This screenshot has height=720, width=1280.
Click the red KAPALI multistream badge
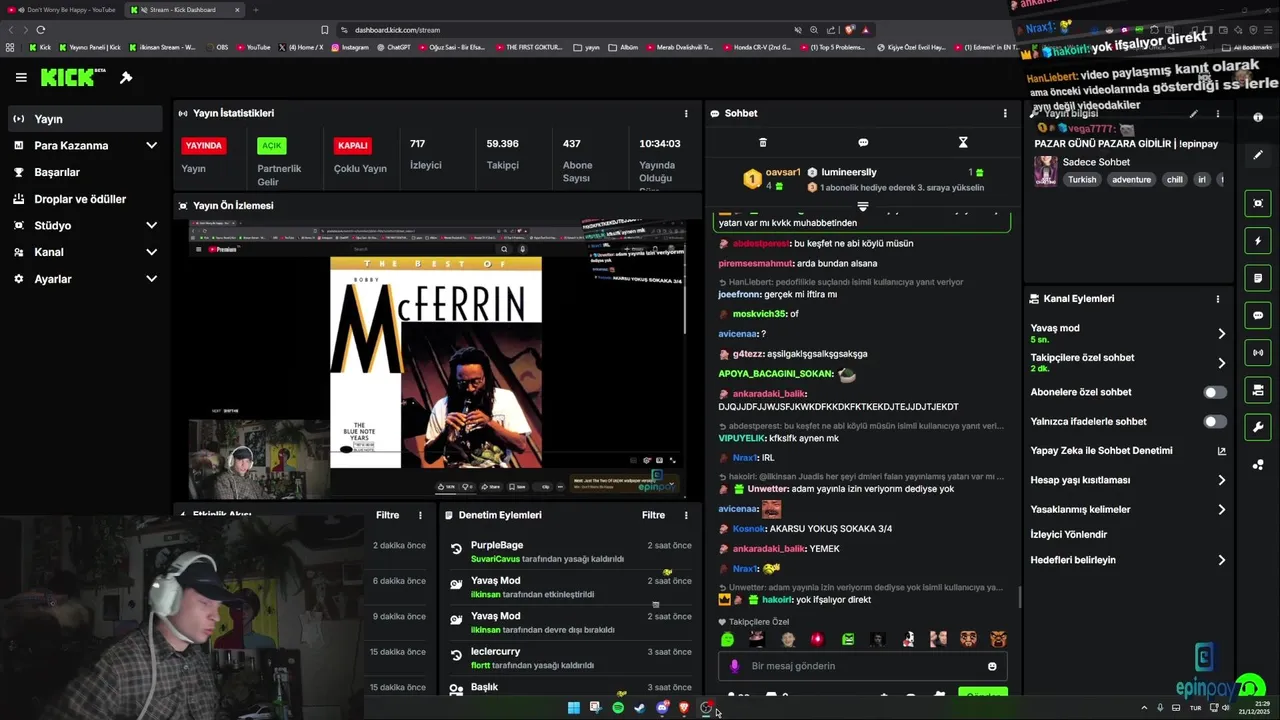pyautogui.click(x=353, y=145)
